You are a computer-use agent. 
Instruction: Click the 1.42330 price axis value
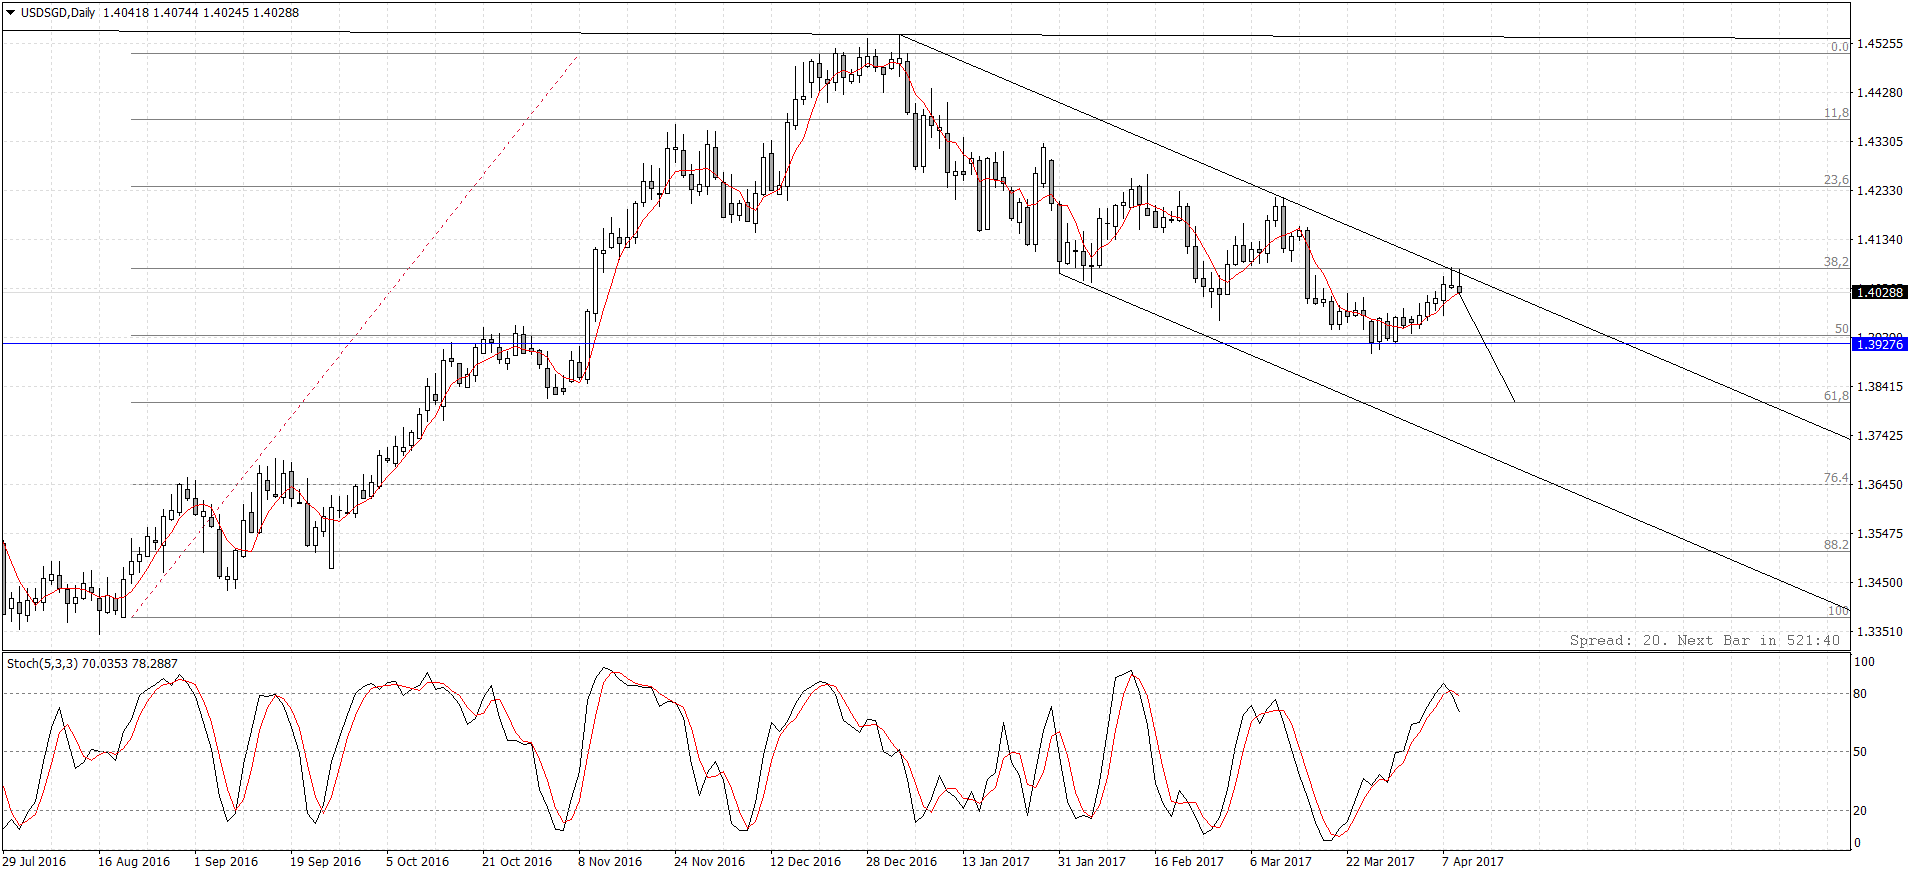(x=1880, y=191)
